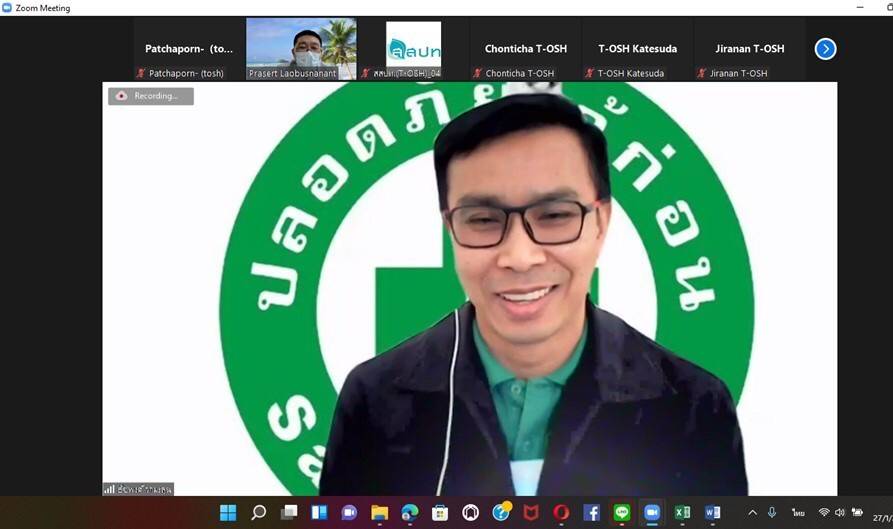
Task: Switch the Thai input language indicator
Action: [x=798, y=512]
